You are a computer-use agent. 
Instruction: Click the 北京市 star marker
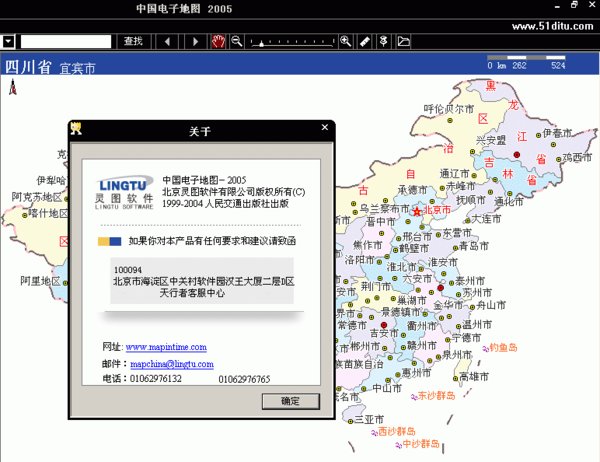[x=417, y=211]
